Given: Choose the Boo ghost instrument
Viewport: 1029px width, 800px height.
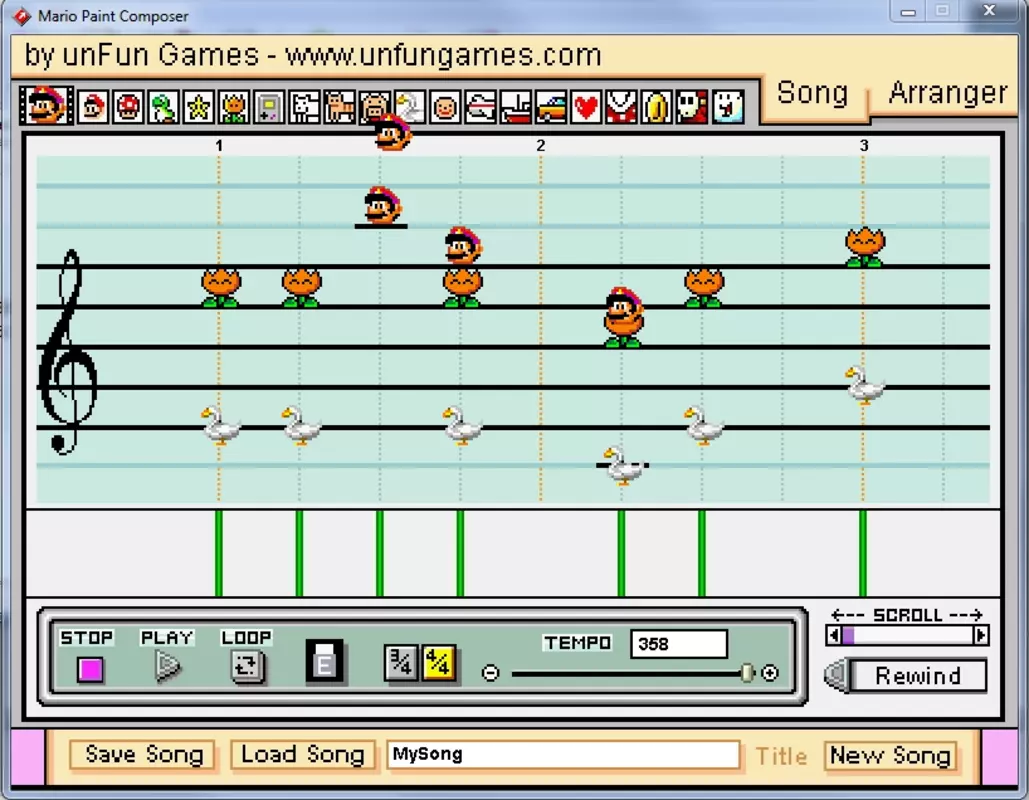Looking at the screenshot, I should (728, 107).
